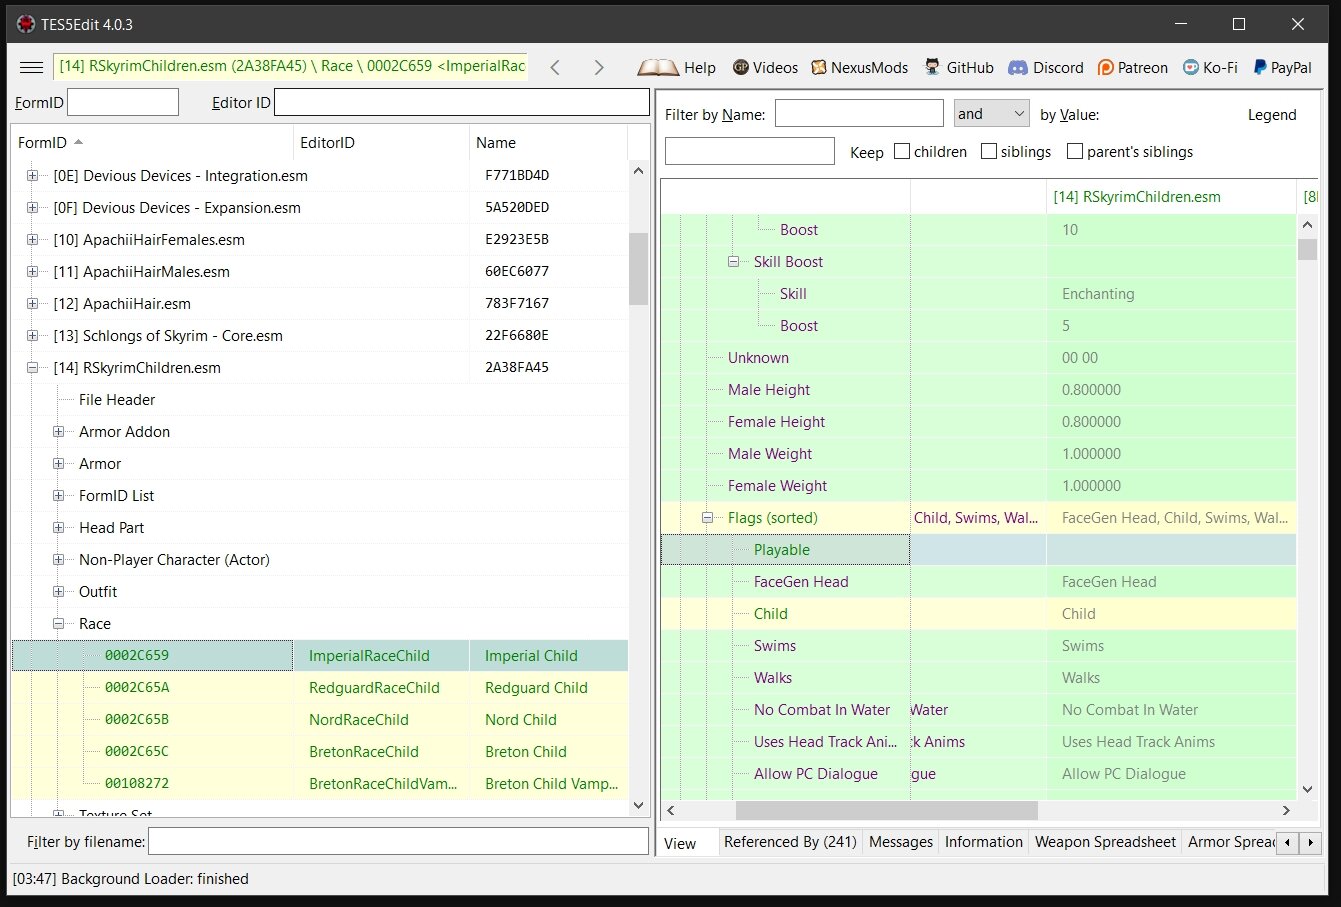1341x907 pixels.
Task: Click the record path address bar
Action: click(x=290, y=66)
